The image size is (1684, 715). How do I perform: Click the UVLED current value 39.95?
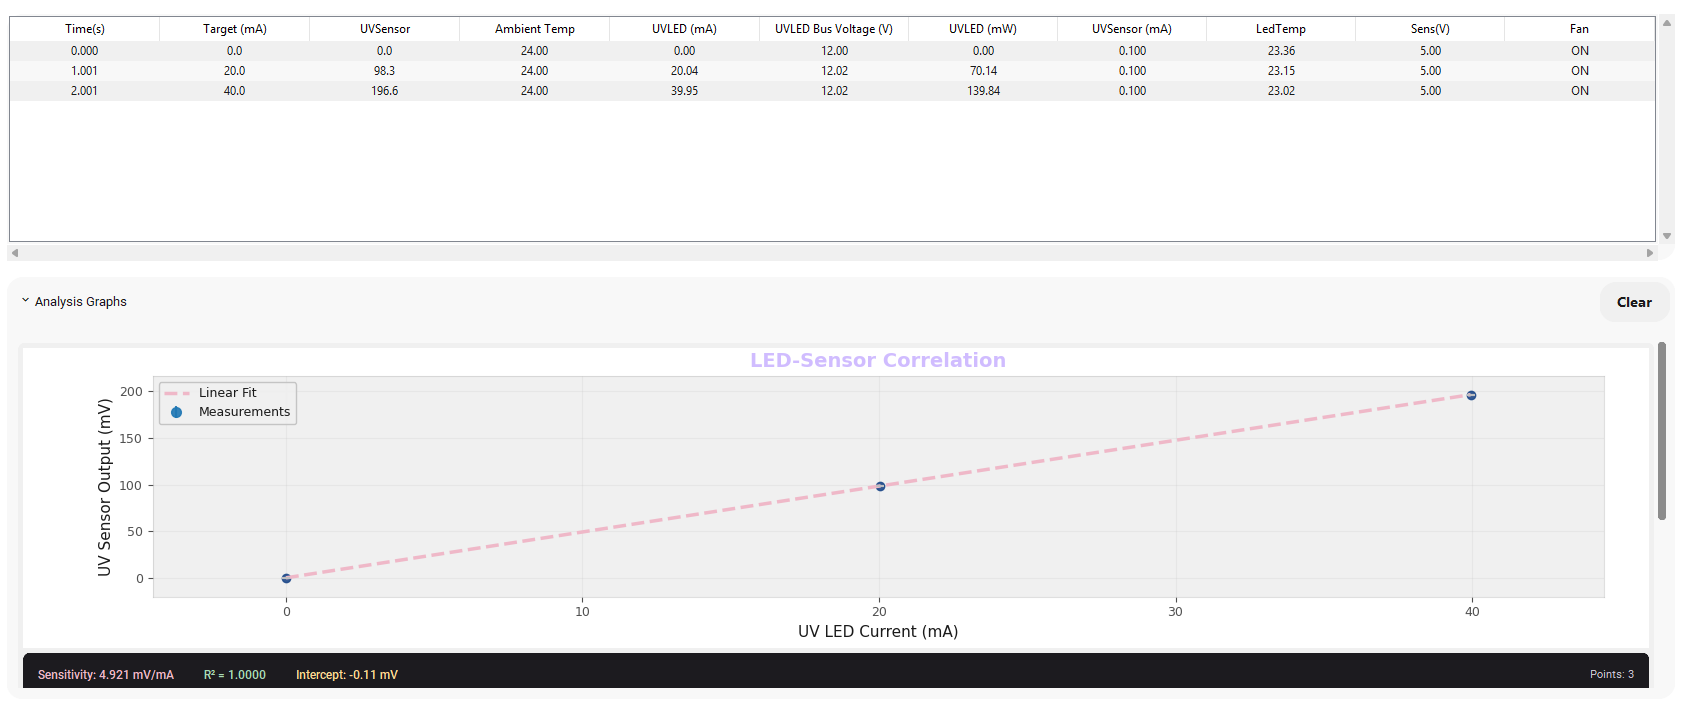pyautogui.click(x=685, y=91)
